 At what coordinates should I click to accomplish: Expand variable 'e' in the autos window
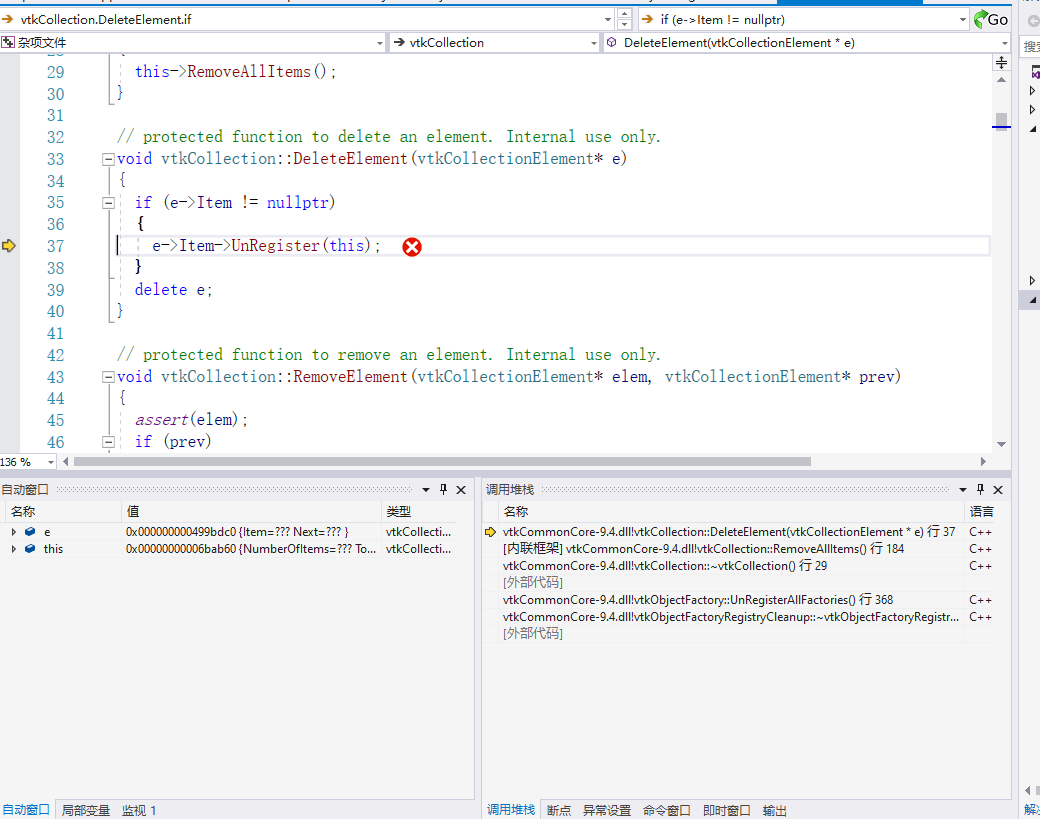tap(14, 532)
